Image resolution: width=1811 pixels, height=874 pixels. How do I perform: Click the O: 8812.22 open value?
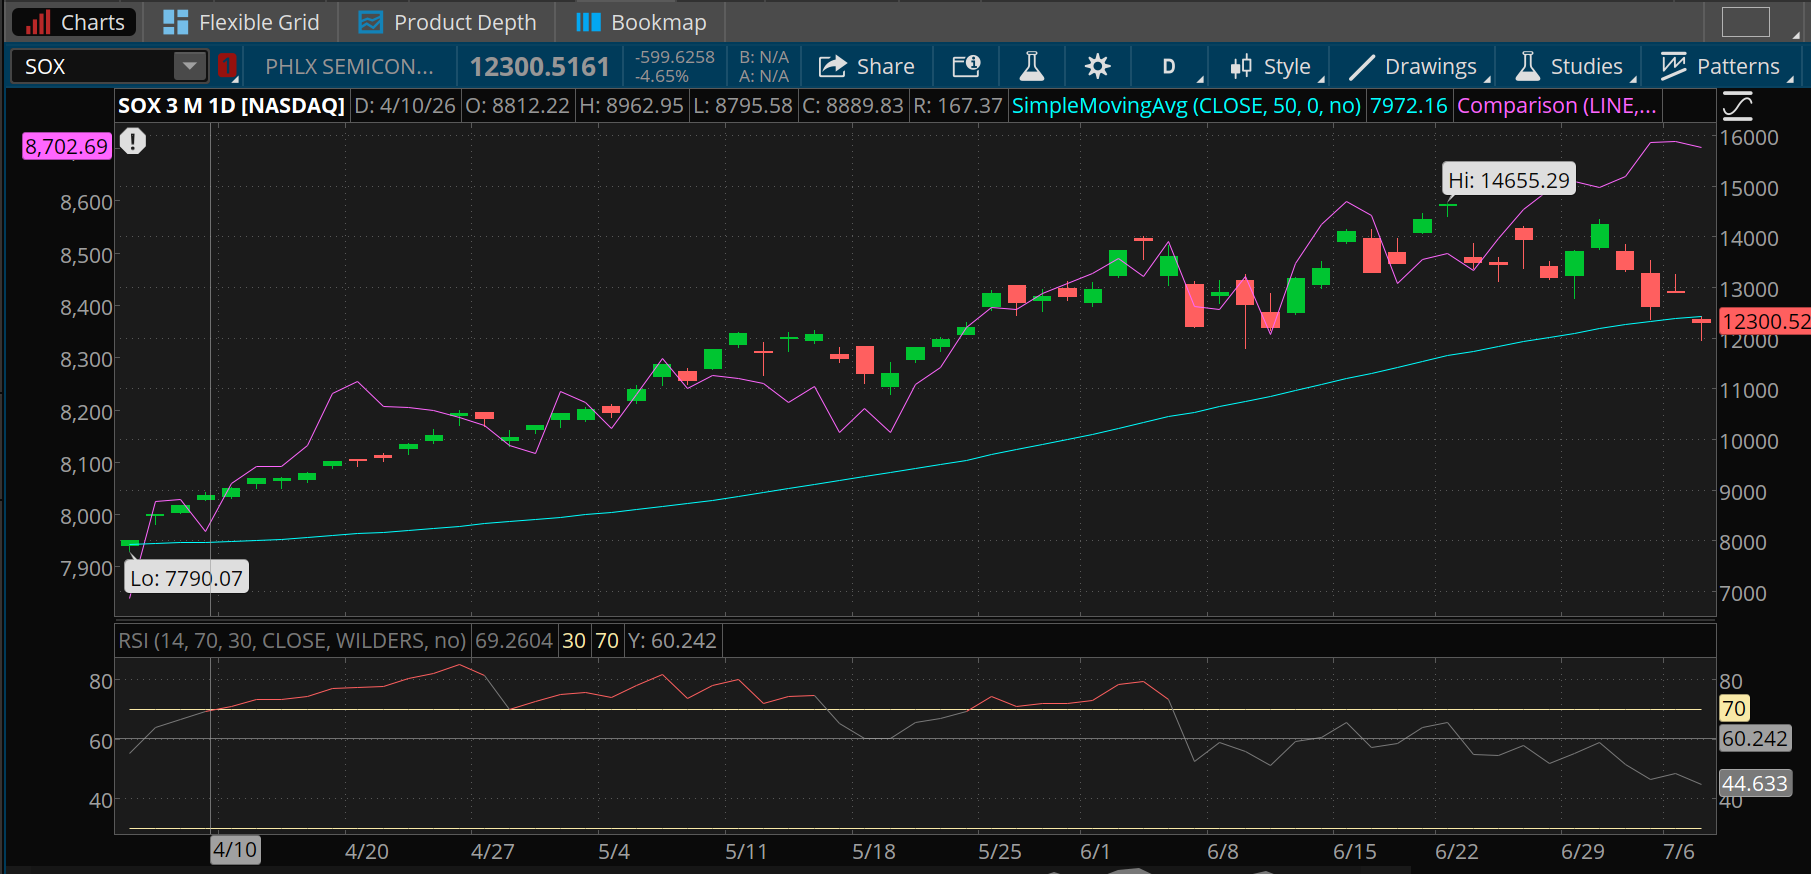pyautogui.click(x=517, y=106)
